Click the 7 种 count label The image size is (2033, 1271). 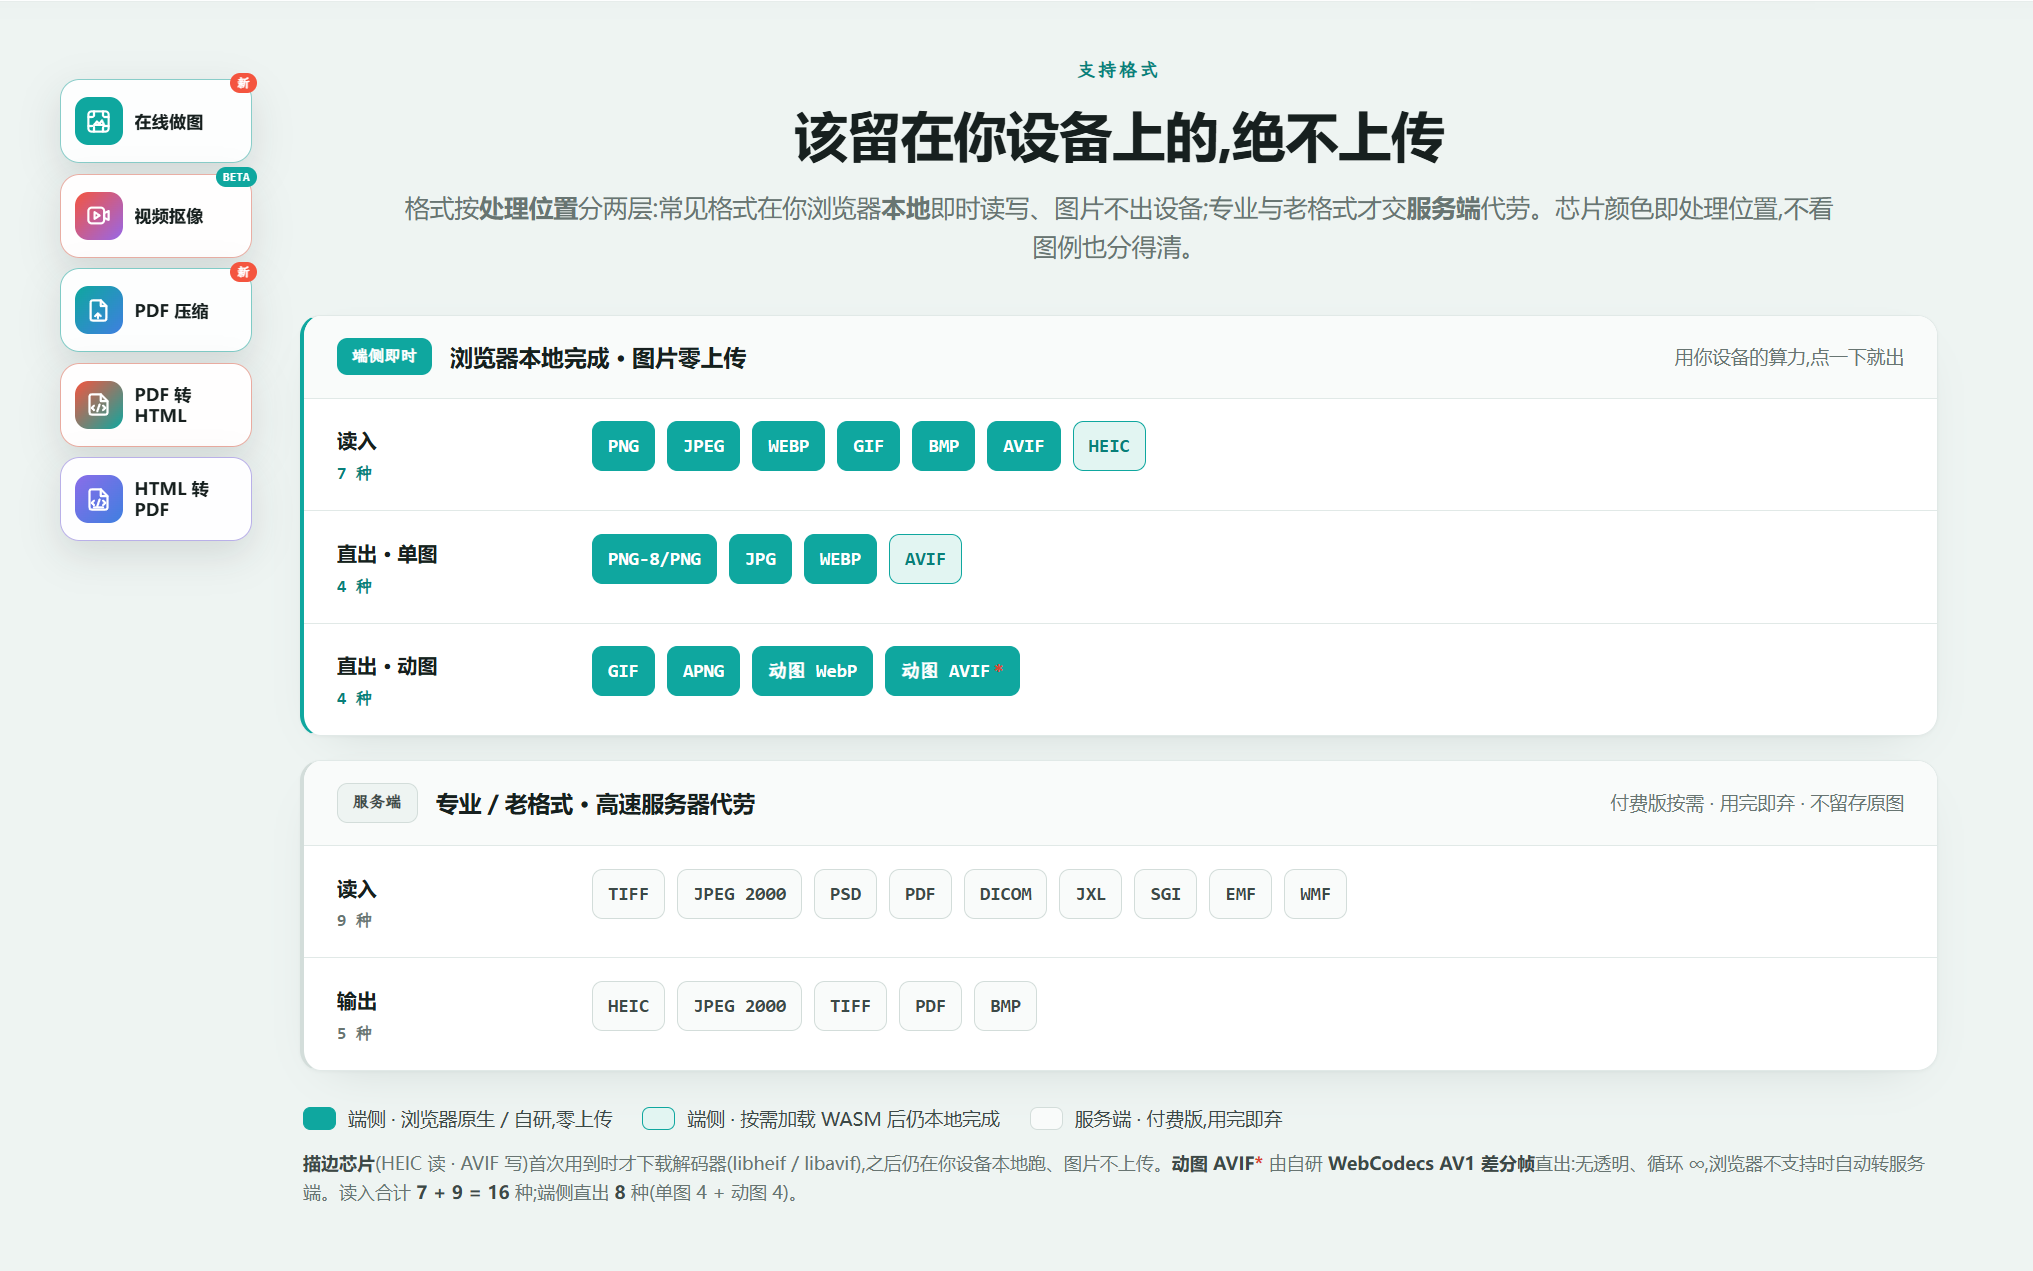[x=354, y=473]
